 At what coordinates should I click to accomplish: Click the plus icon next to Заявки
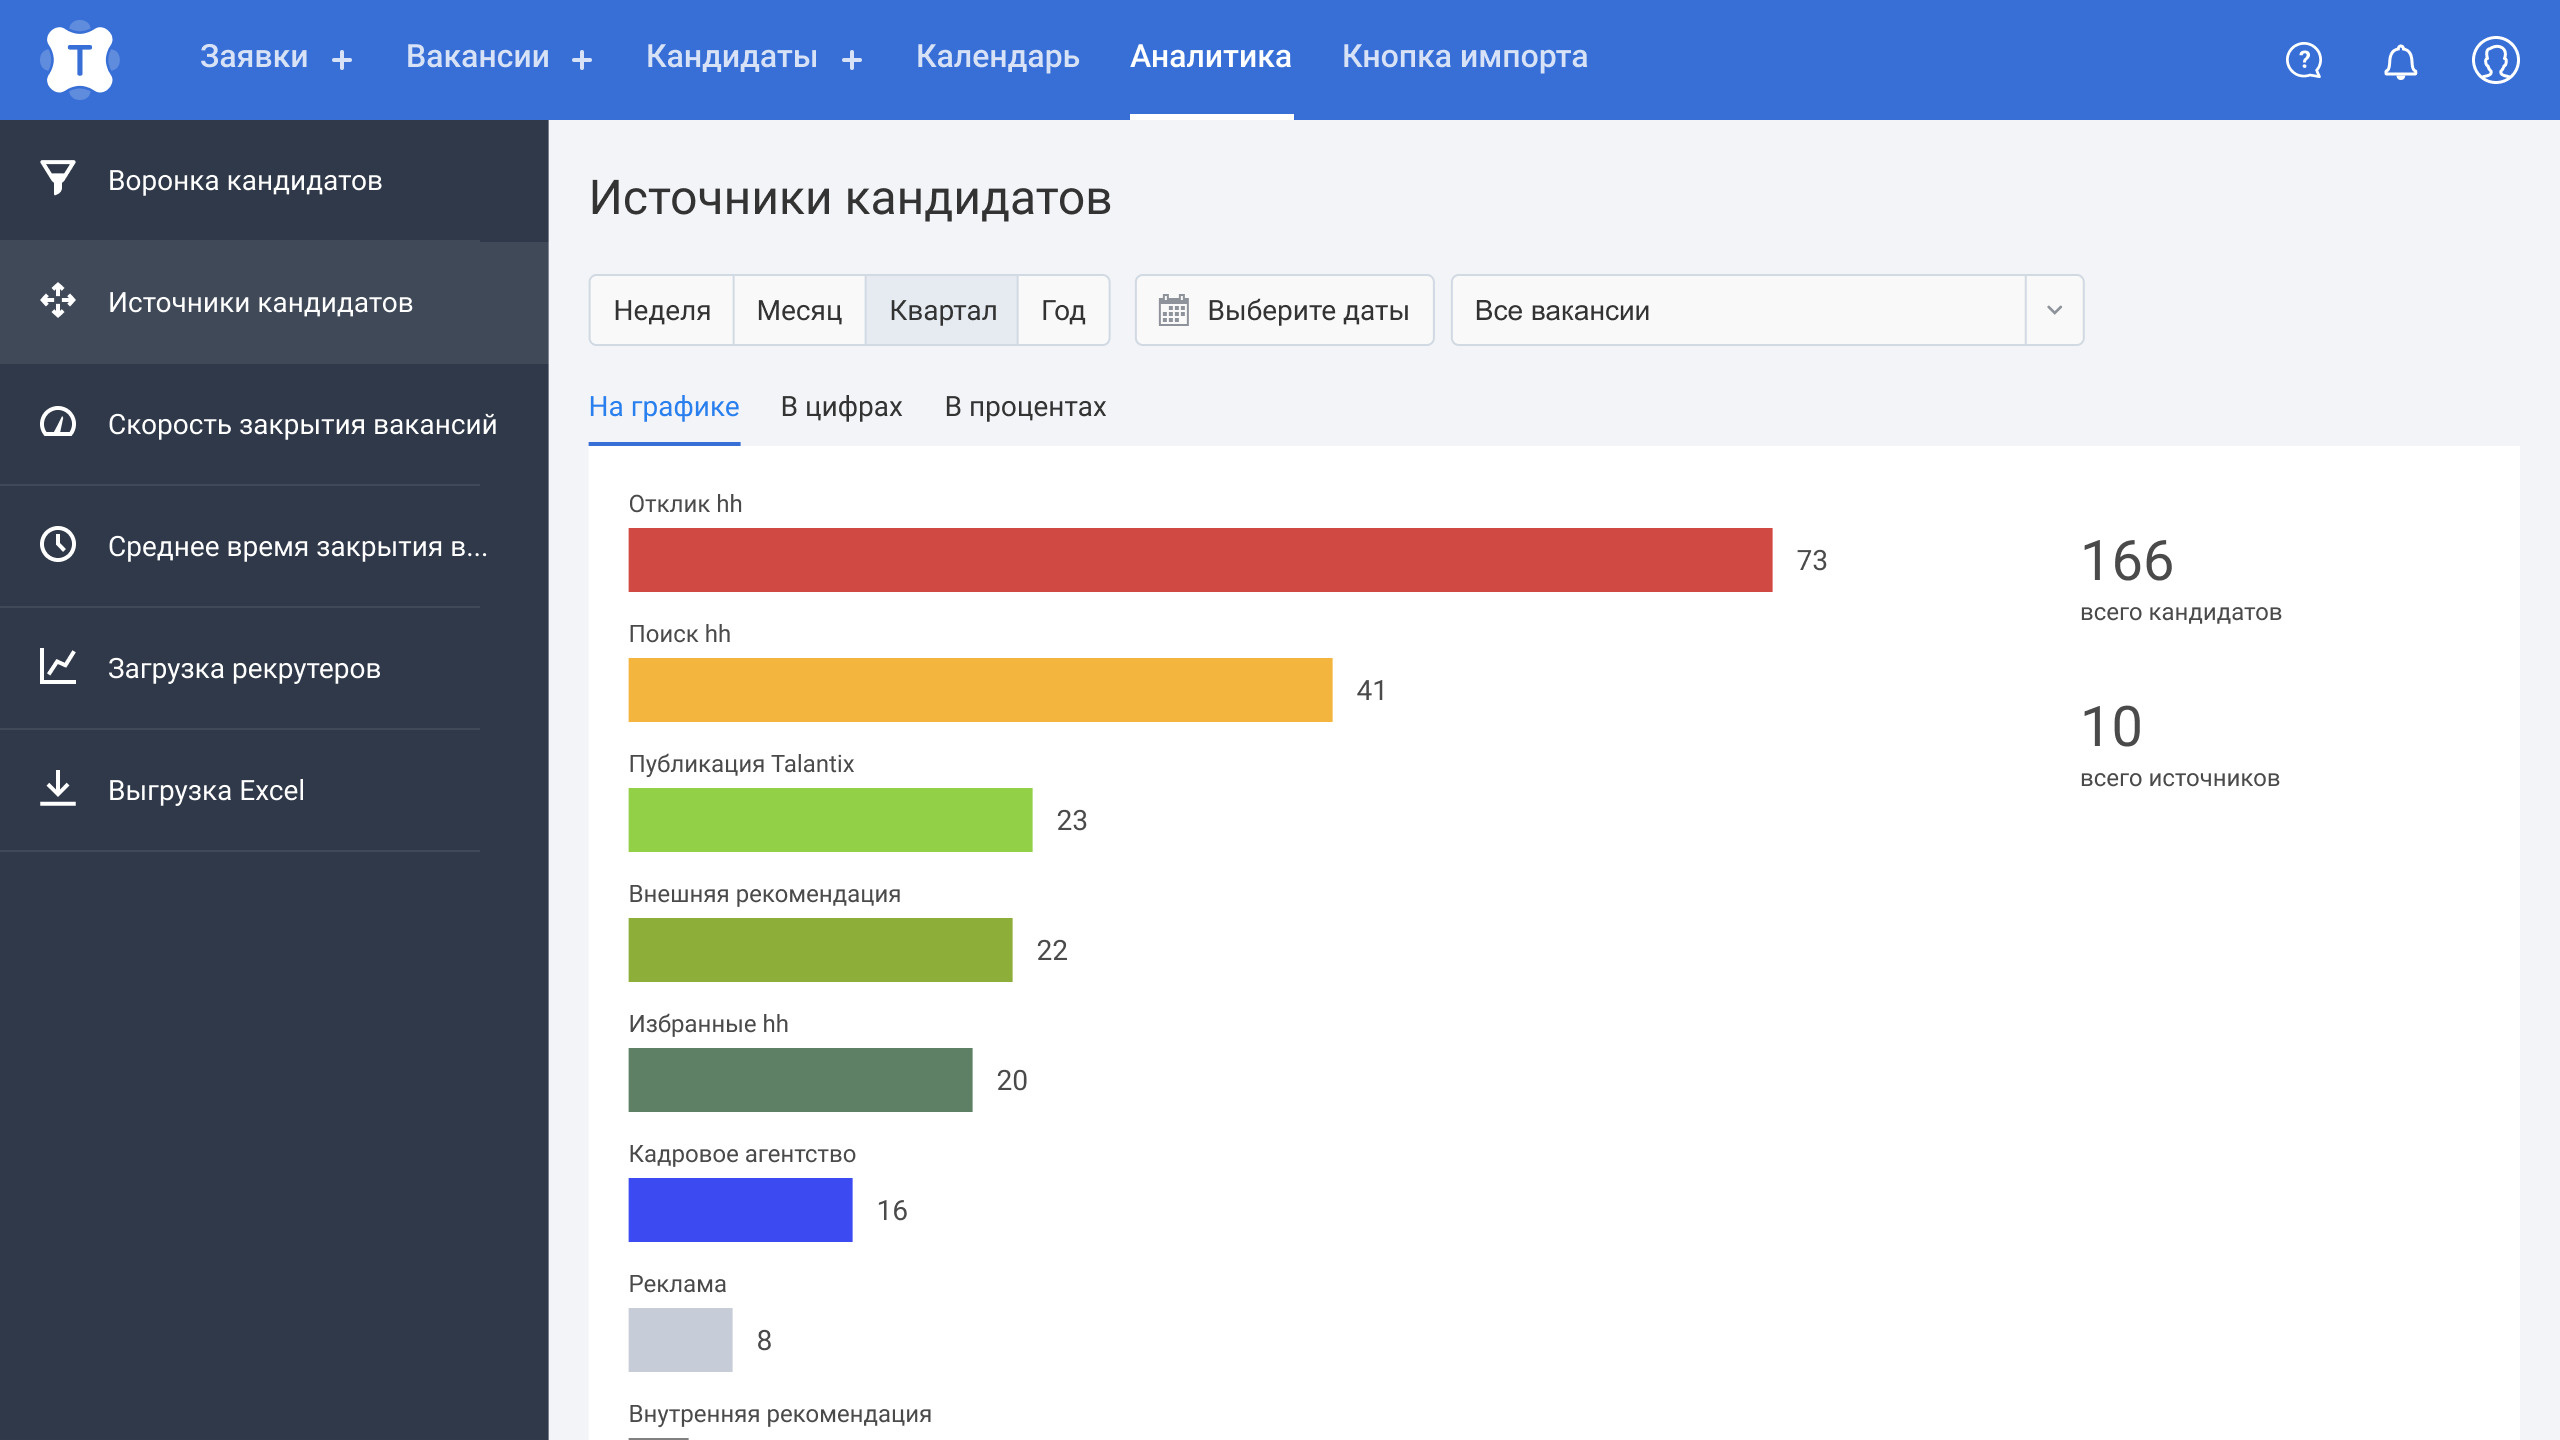(x=342, y=60)
